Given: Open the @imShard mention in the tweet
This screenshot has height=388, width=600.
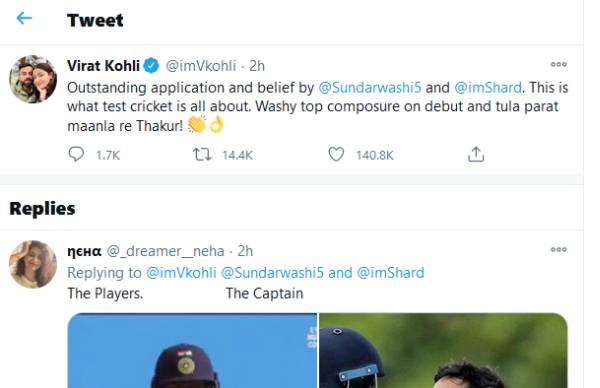Looking at the screenshot, I should (488, 88).
